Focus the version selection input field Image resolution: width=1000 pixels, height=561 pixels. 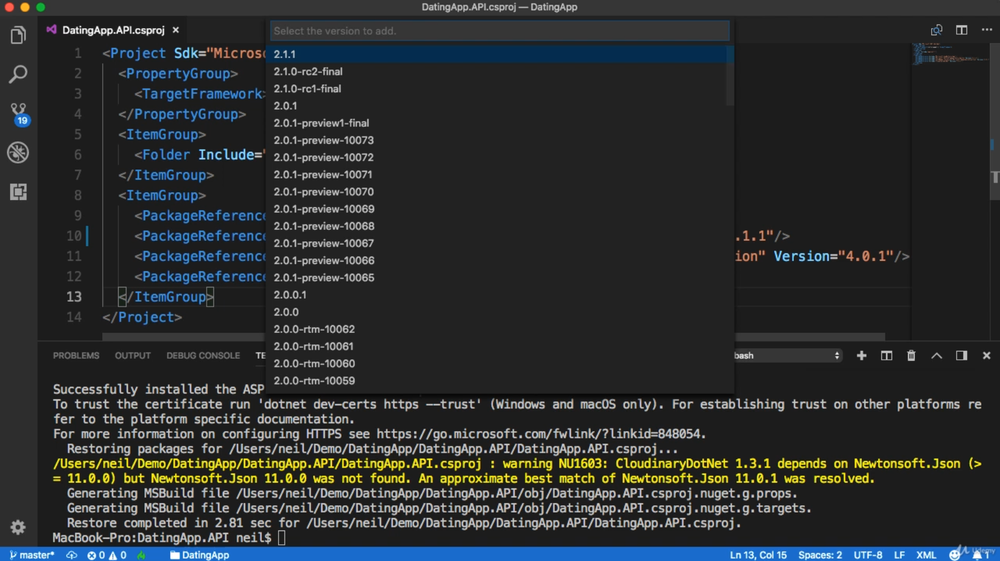(499, 31)
